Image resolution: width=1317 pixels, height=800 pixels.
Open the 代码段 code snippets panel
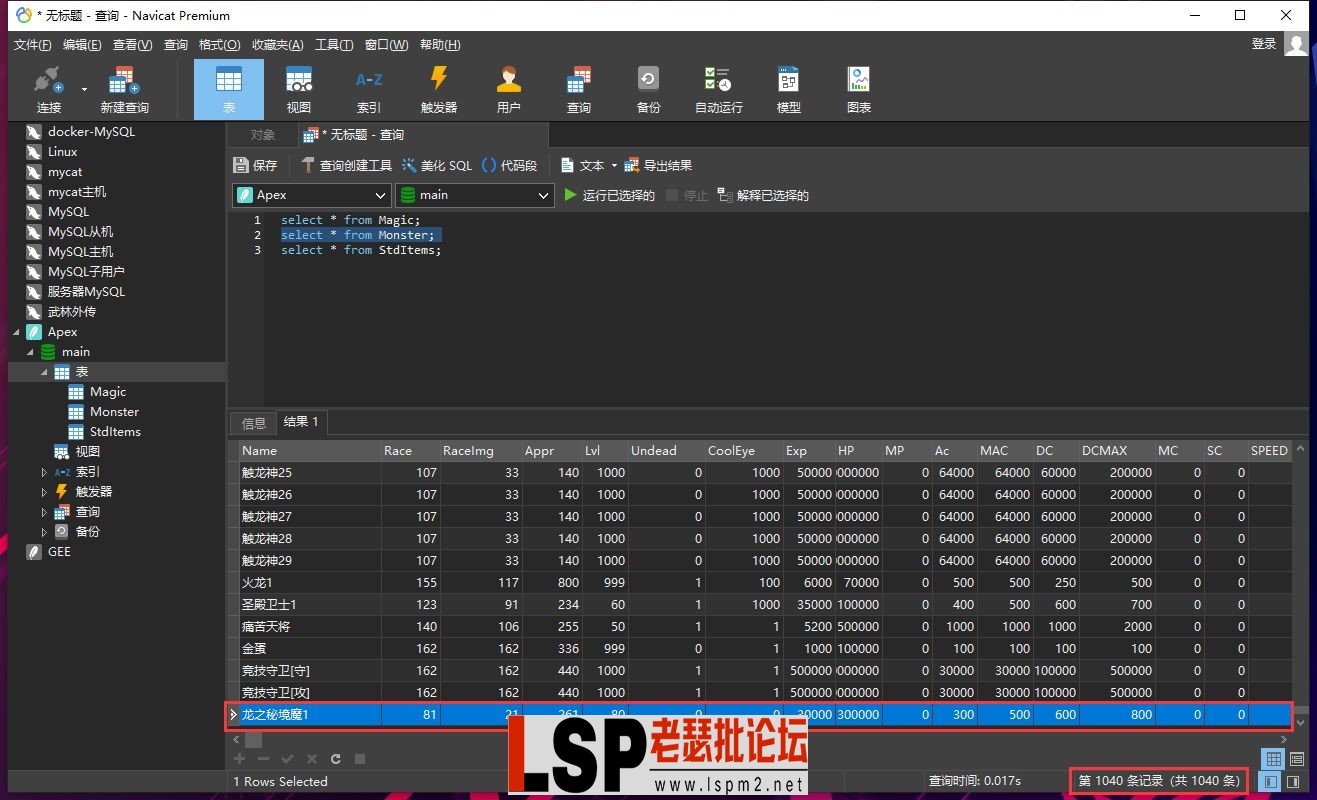[x=509, y=165]
